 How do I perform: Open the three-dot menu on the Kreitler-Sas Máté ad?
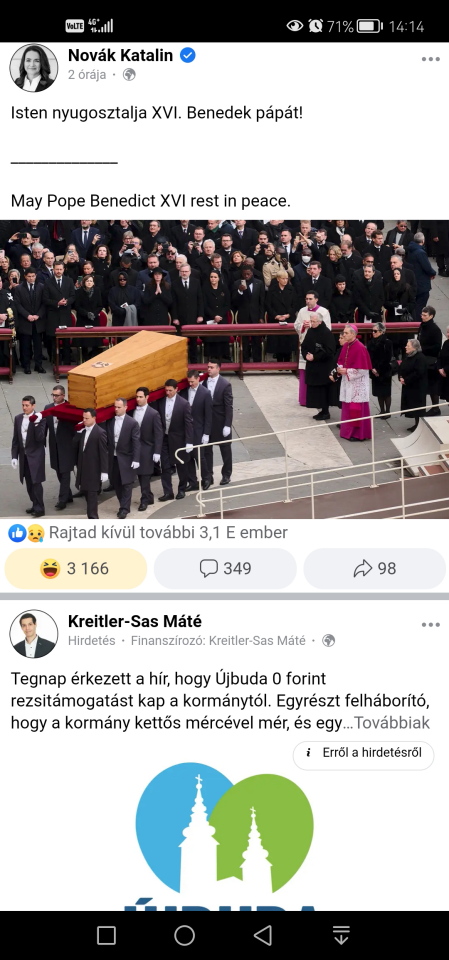coord(431,624)
